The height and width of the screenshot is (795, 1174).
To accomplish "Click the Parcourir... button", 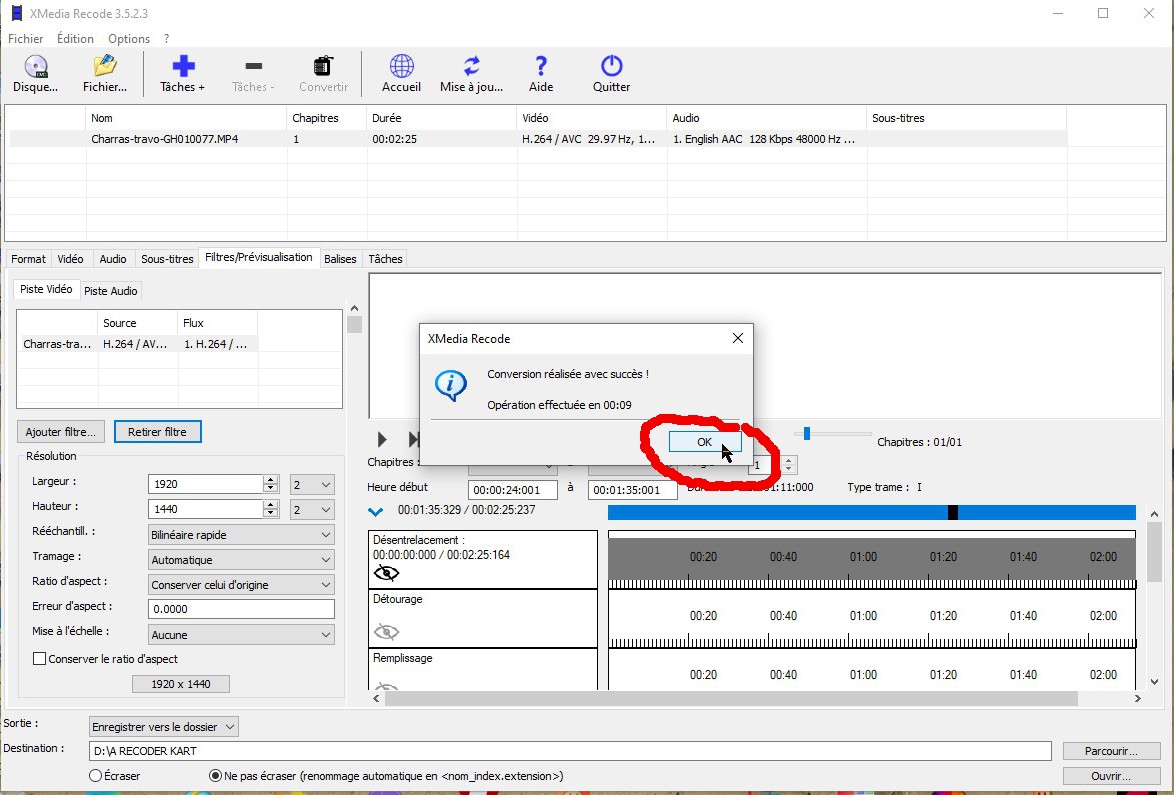I will tap(1111, 751).
